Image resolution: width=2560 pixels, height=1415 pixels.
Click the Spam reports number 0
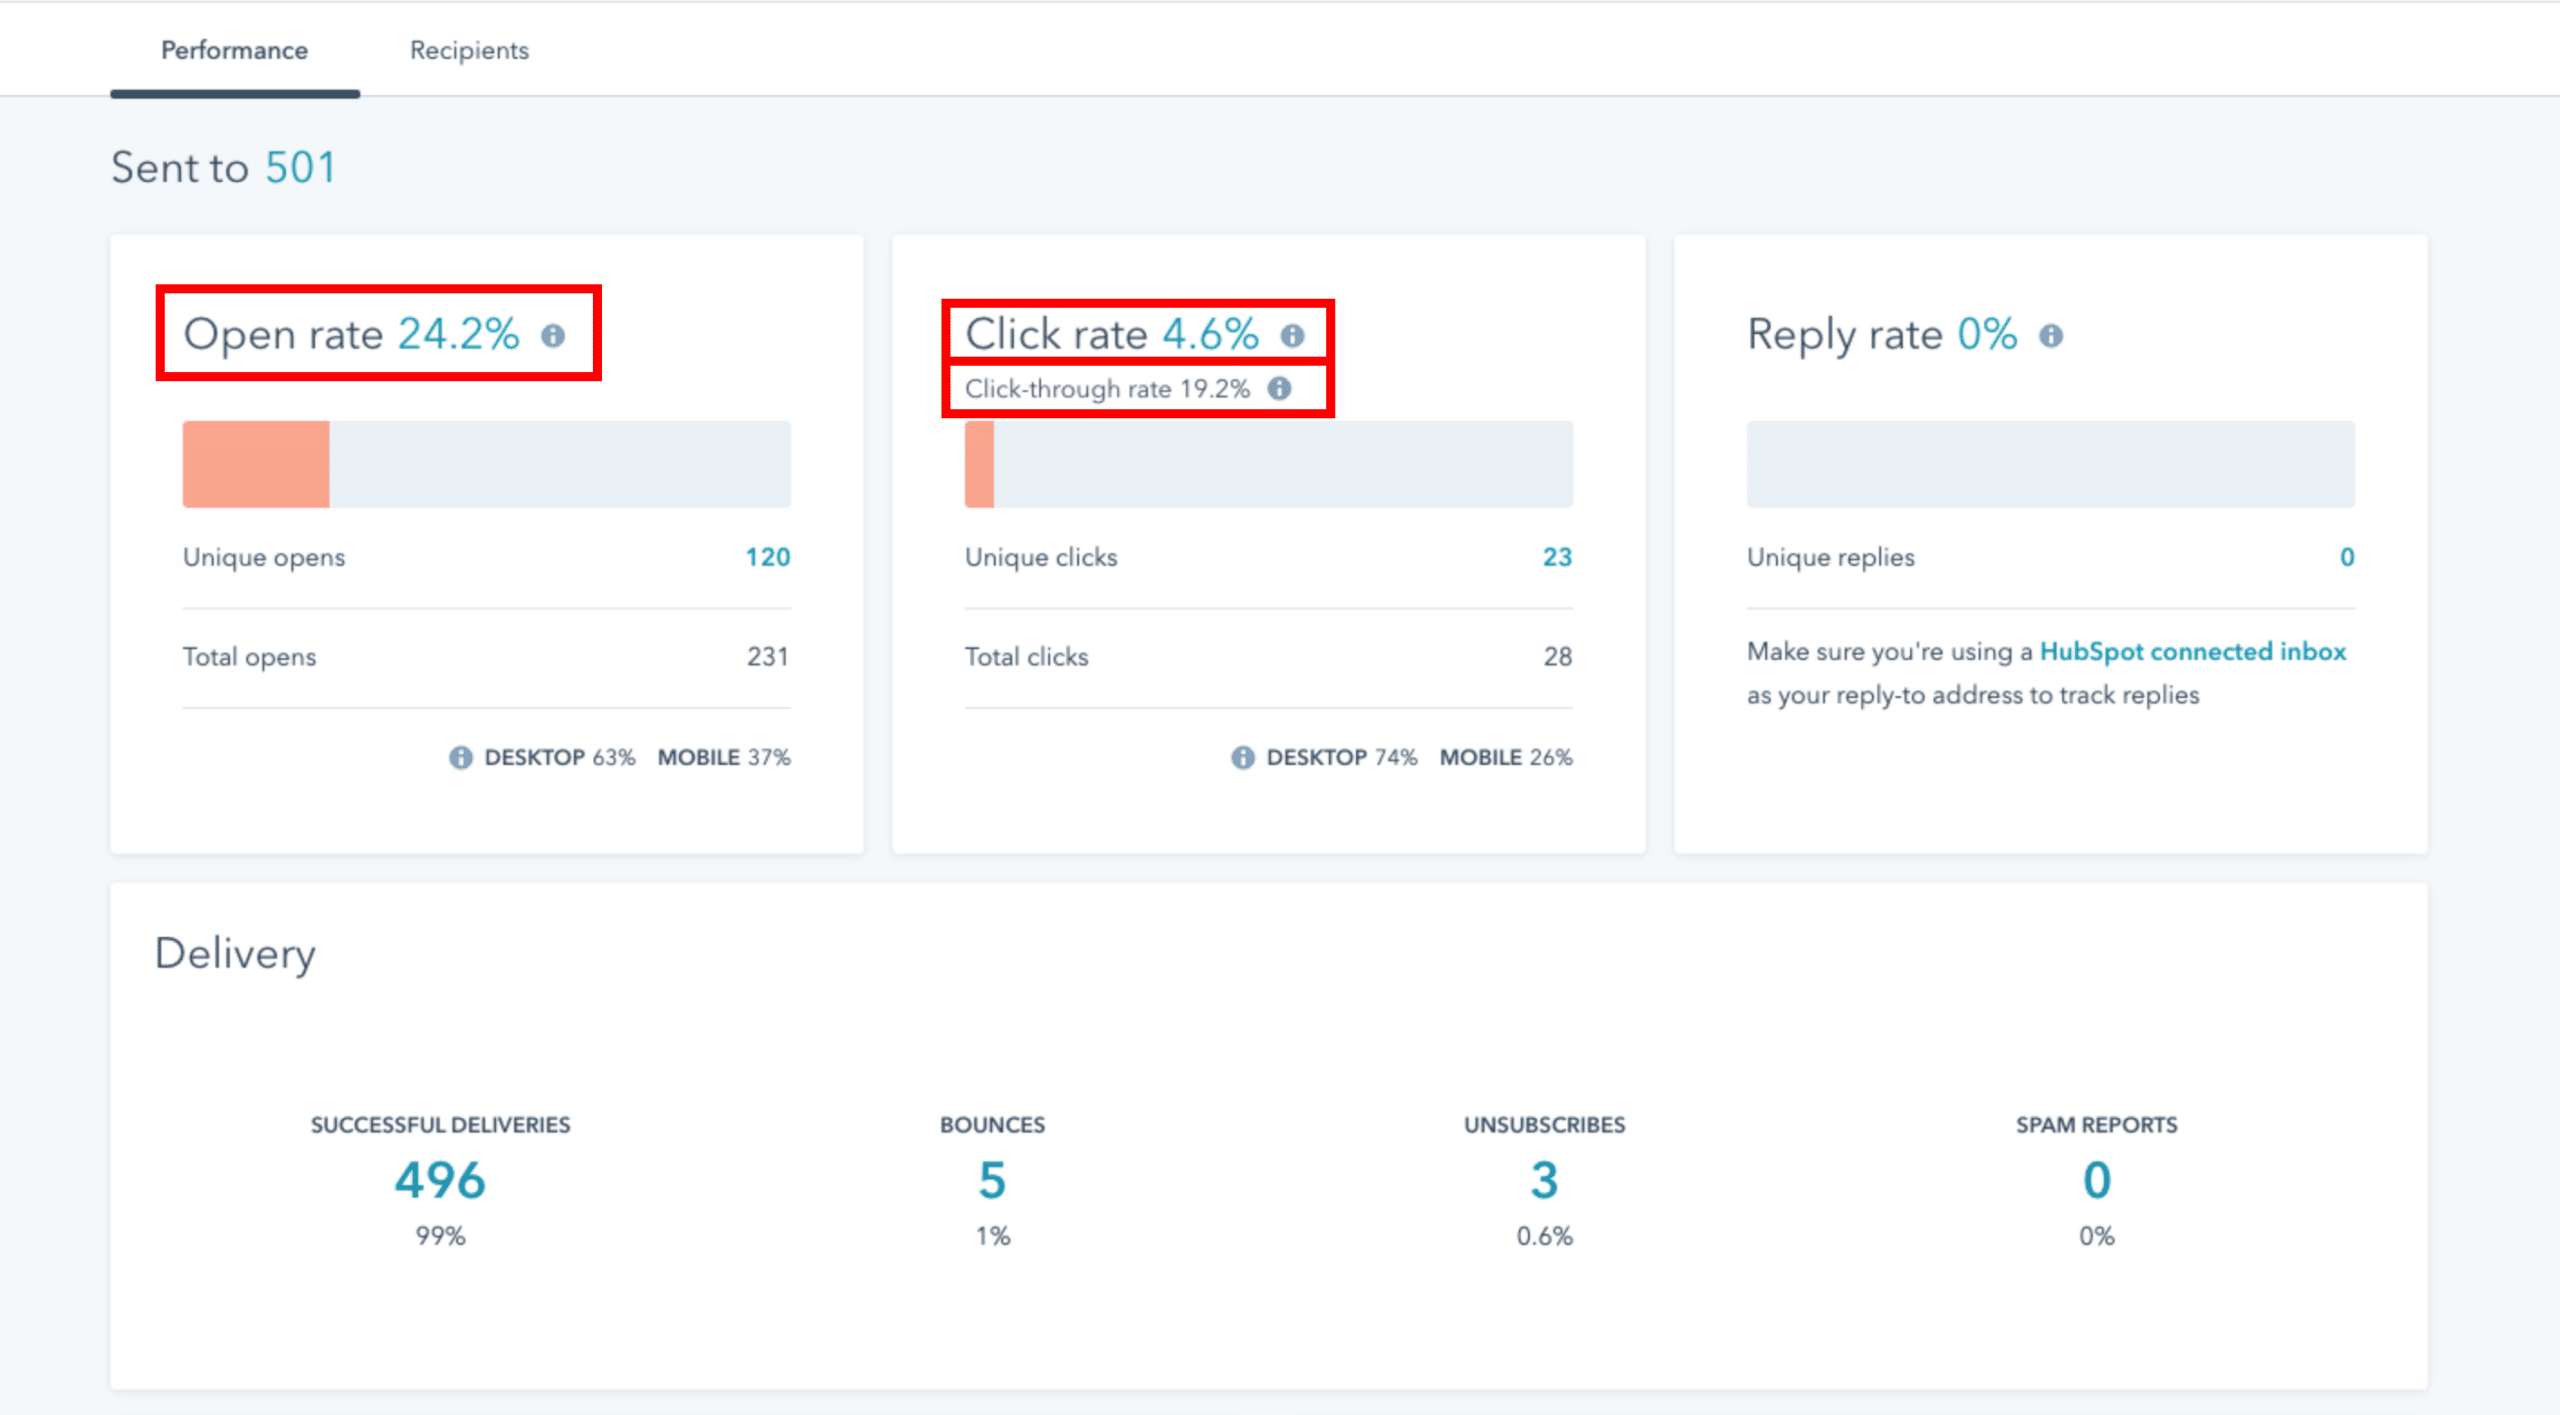pos(2097,1180)
